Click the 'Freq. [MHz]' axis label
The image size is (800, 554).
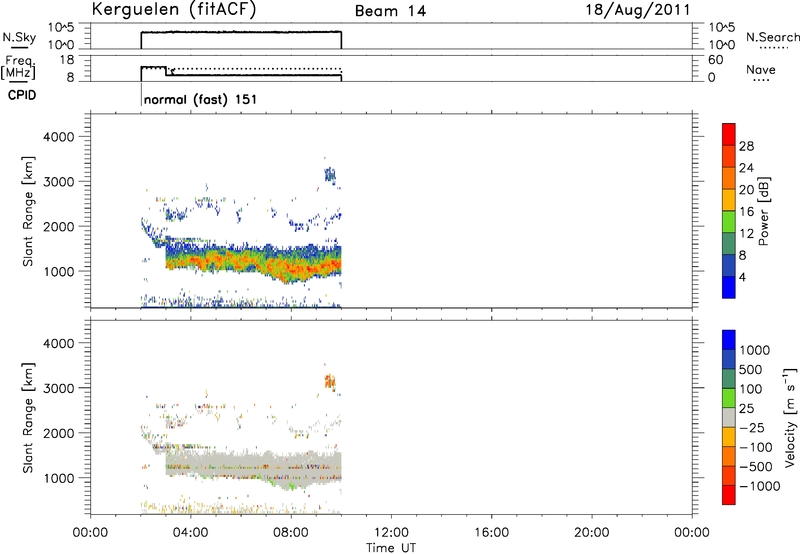pos(18,67)
